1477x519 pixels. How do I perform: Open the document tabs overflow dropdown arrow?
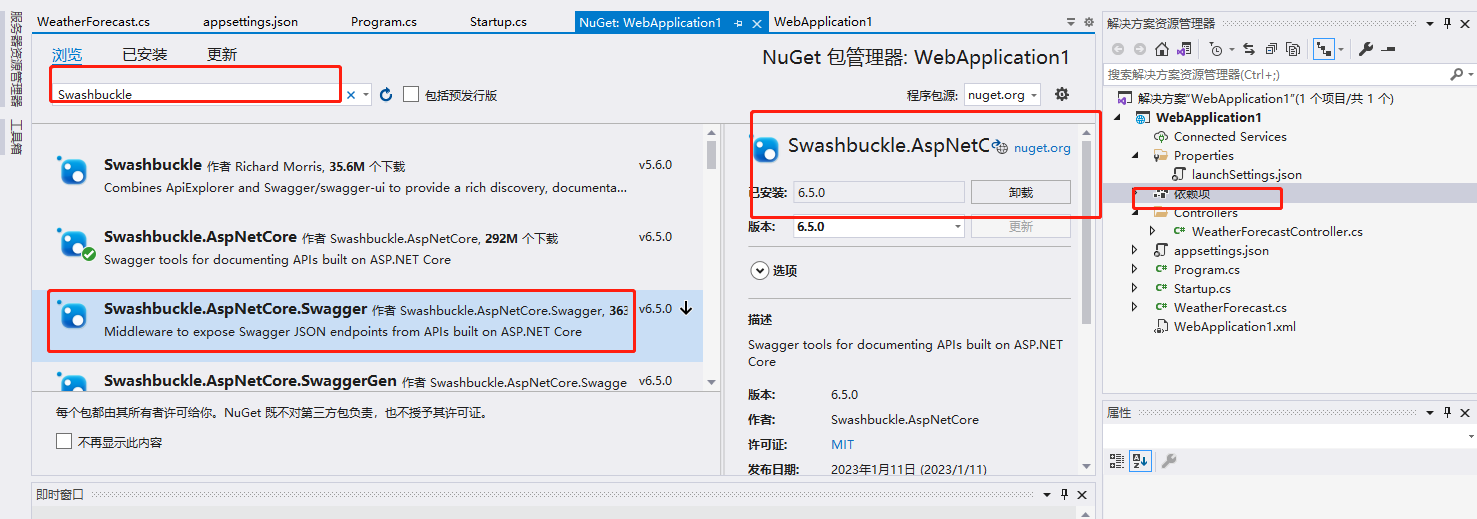click(1072, 22)
